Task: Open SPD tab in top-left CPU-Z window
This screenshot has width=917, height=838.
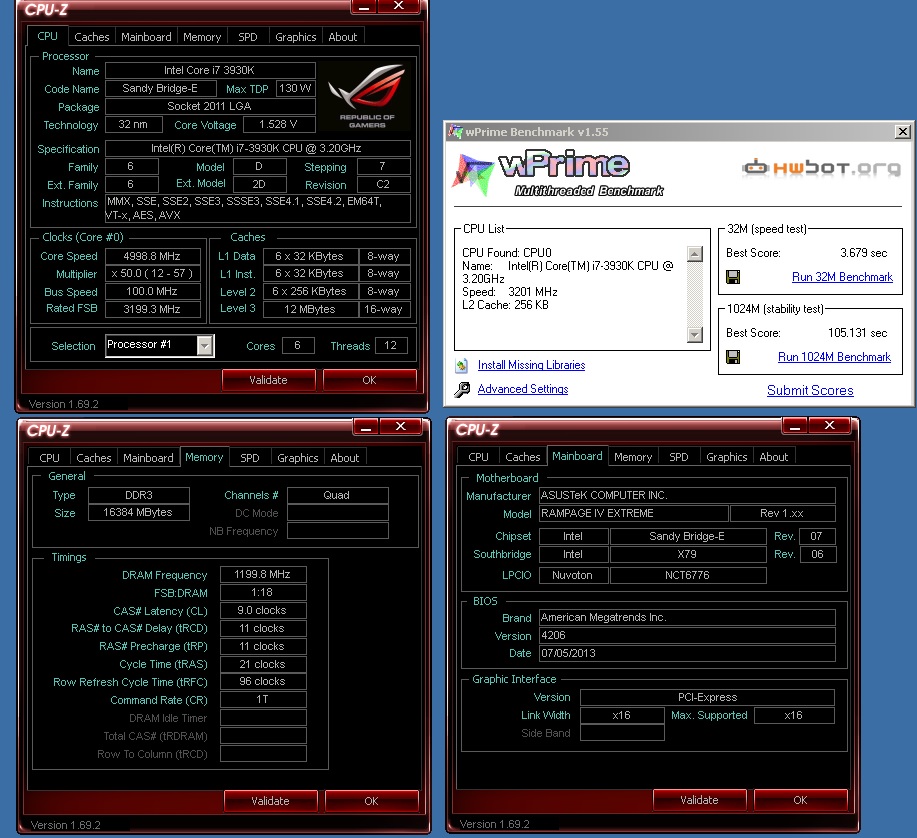Action: point(248,37)
